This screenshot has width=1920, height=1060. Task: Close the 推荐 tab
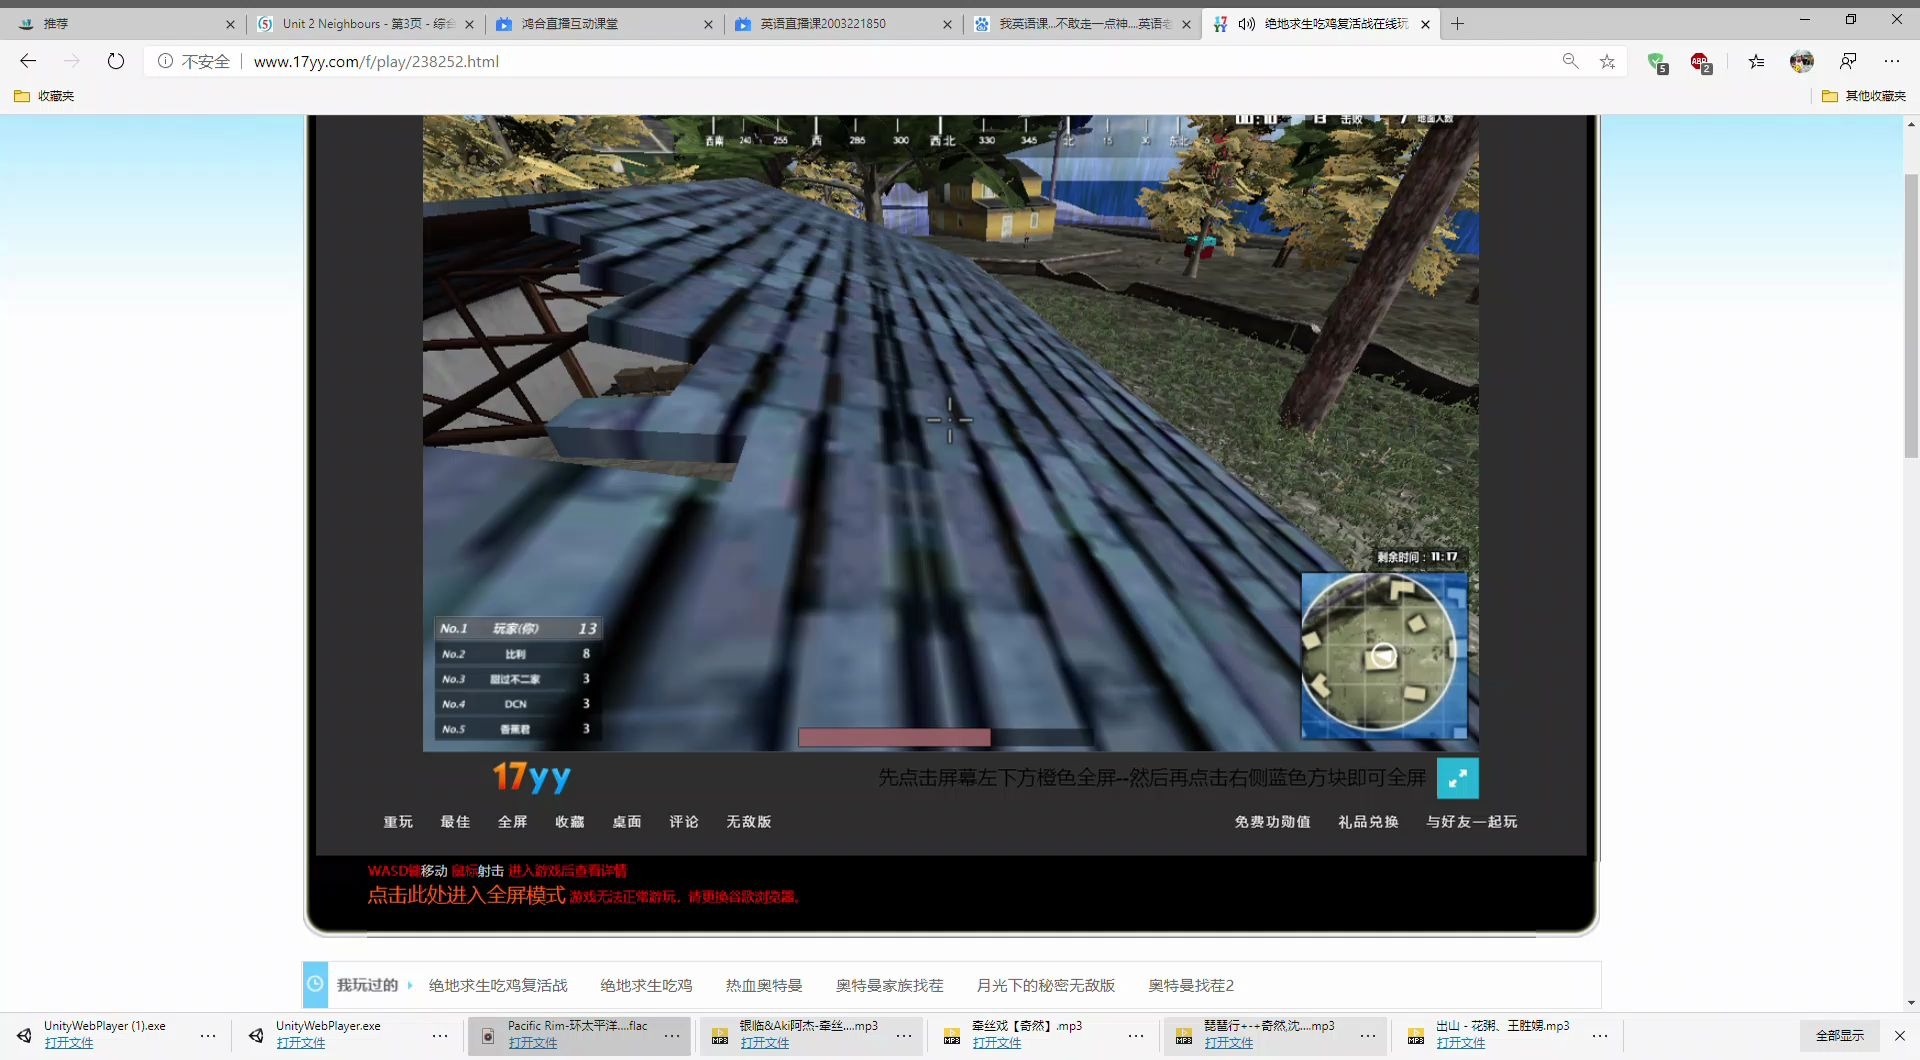click(x=230, y=24)
